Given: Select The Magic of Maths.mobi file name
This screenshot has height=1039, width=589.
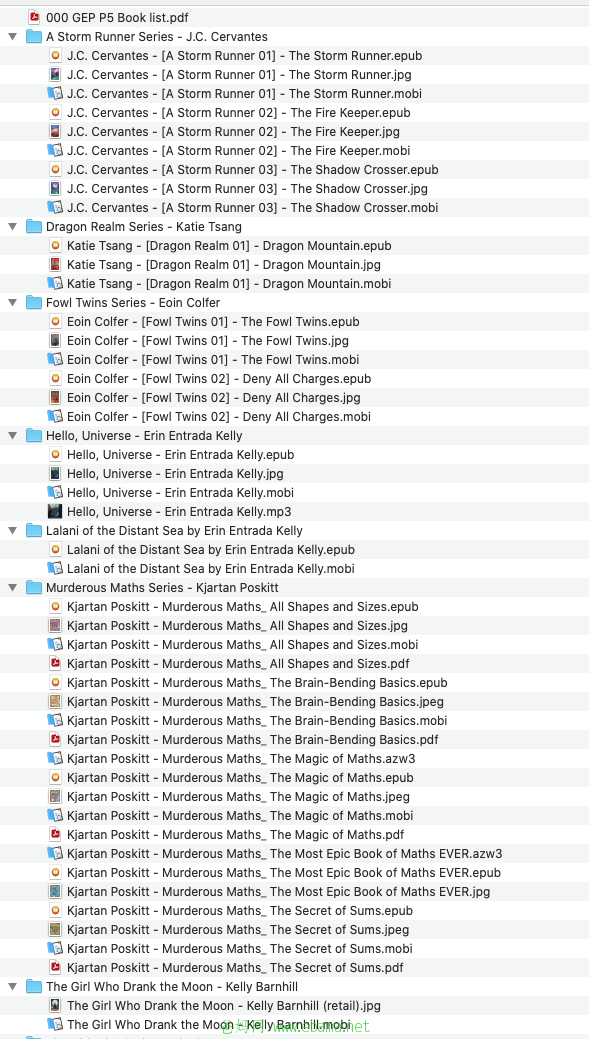Looking at the screenshot, I should pos(240,816).
